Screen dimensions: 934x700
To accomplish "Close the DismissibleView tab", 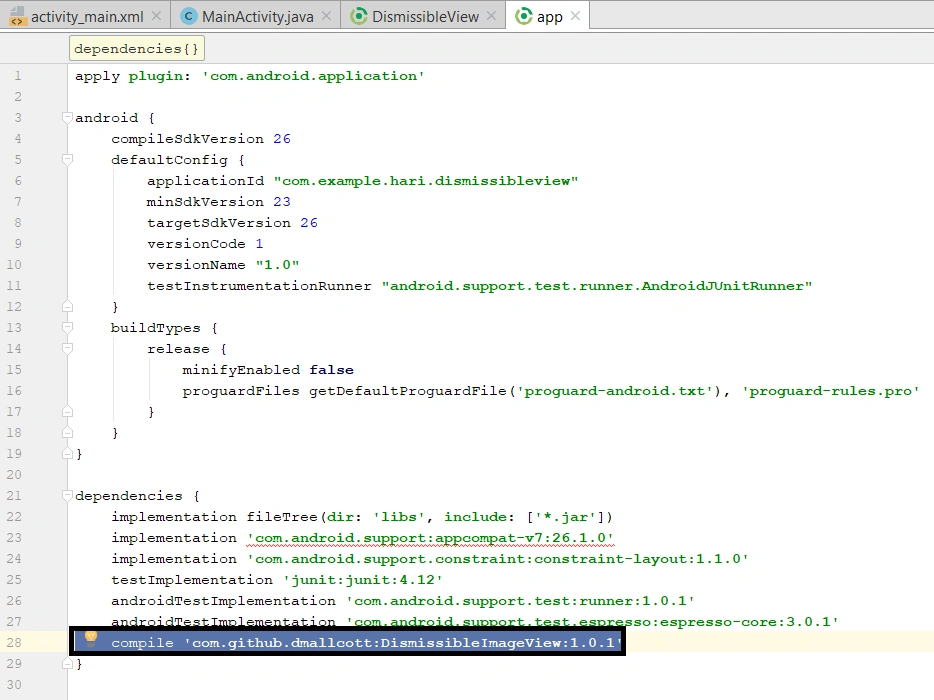I will tap(491, 16).
